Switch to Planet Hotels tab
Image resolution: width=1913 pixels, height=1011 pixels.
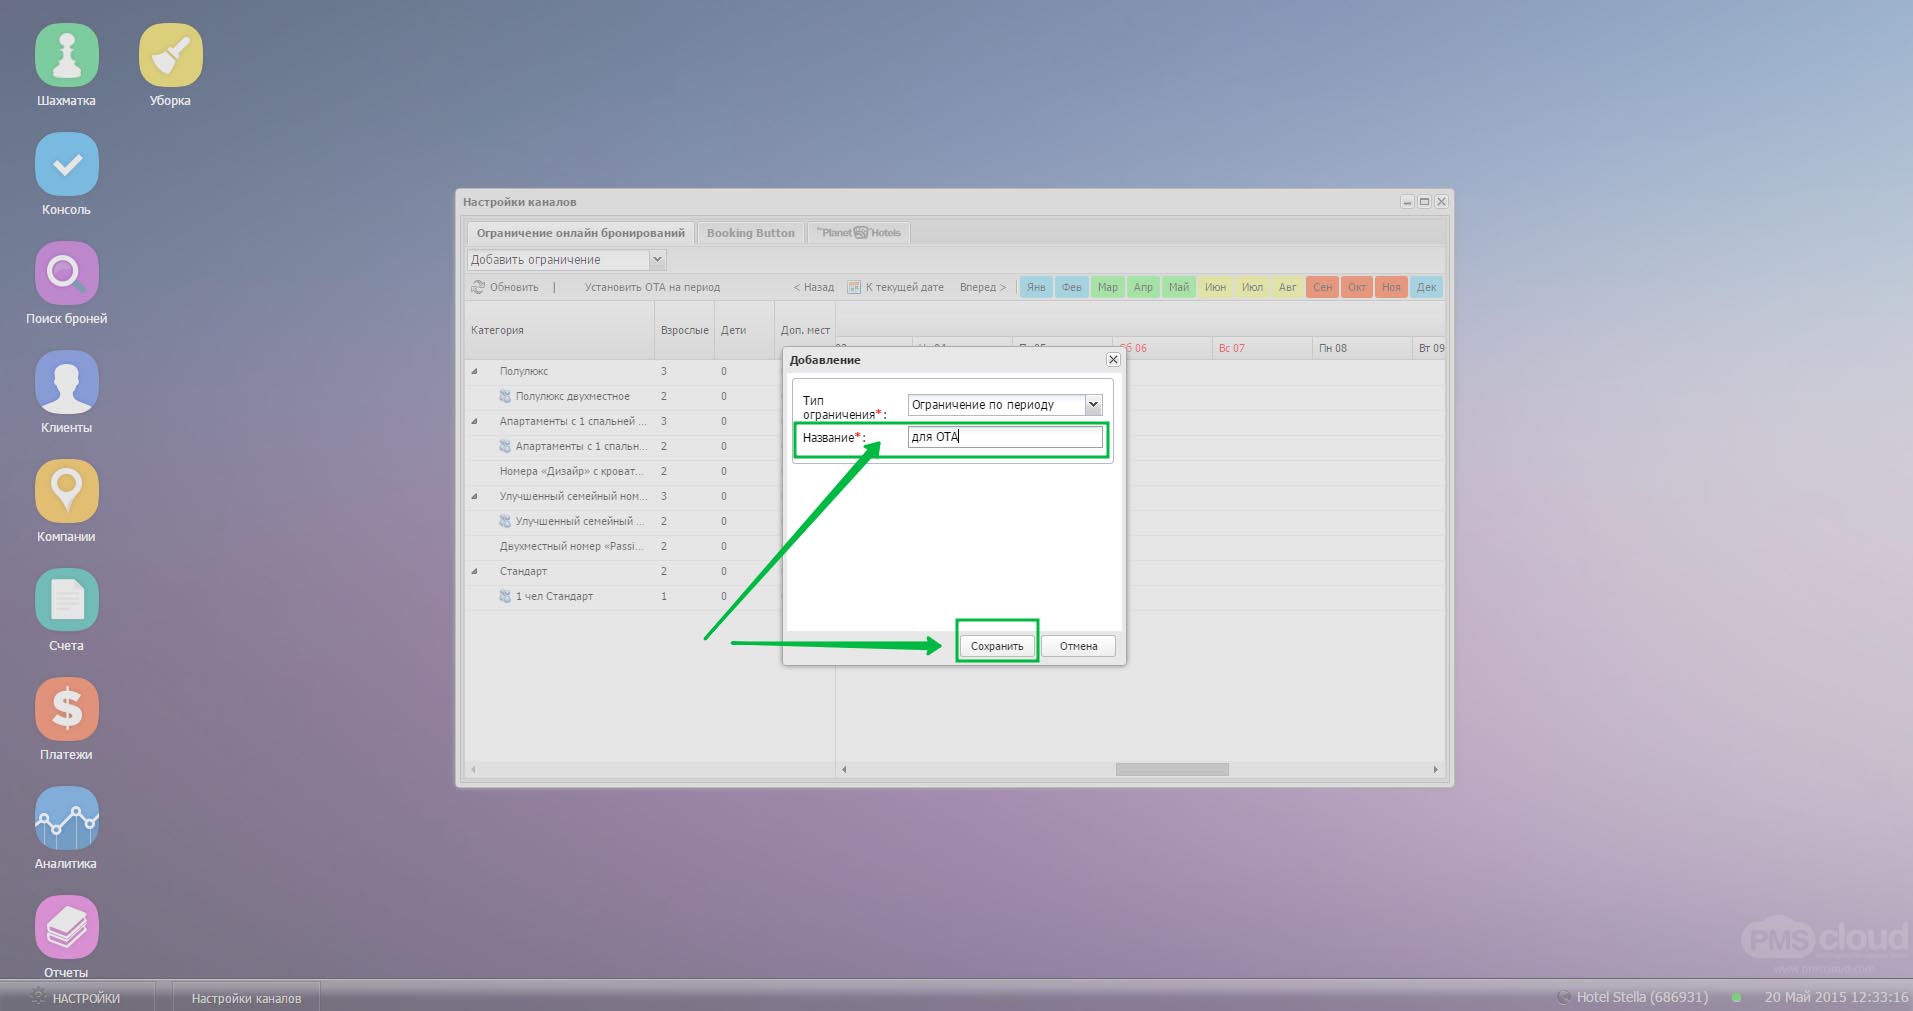point(859,233)
